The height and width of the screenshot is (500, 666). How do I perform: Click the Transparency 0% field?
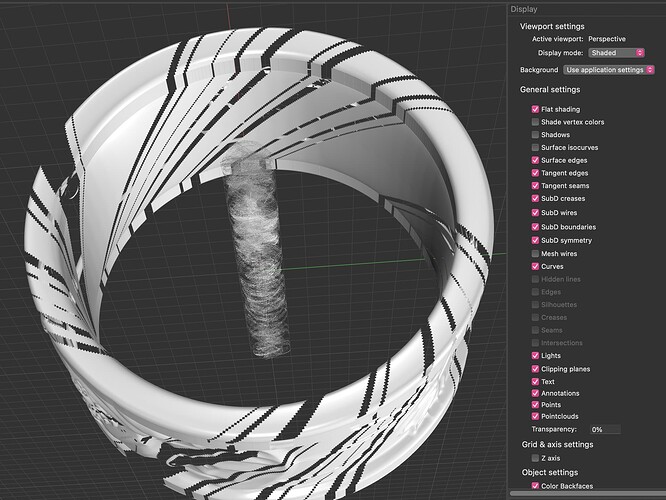(x=605, y=429)
